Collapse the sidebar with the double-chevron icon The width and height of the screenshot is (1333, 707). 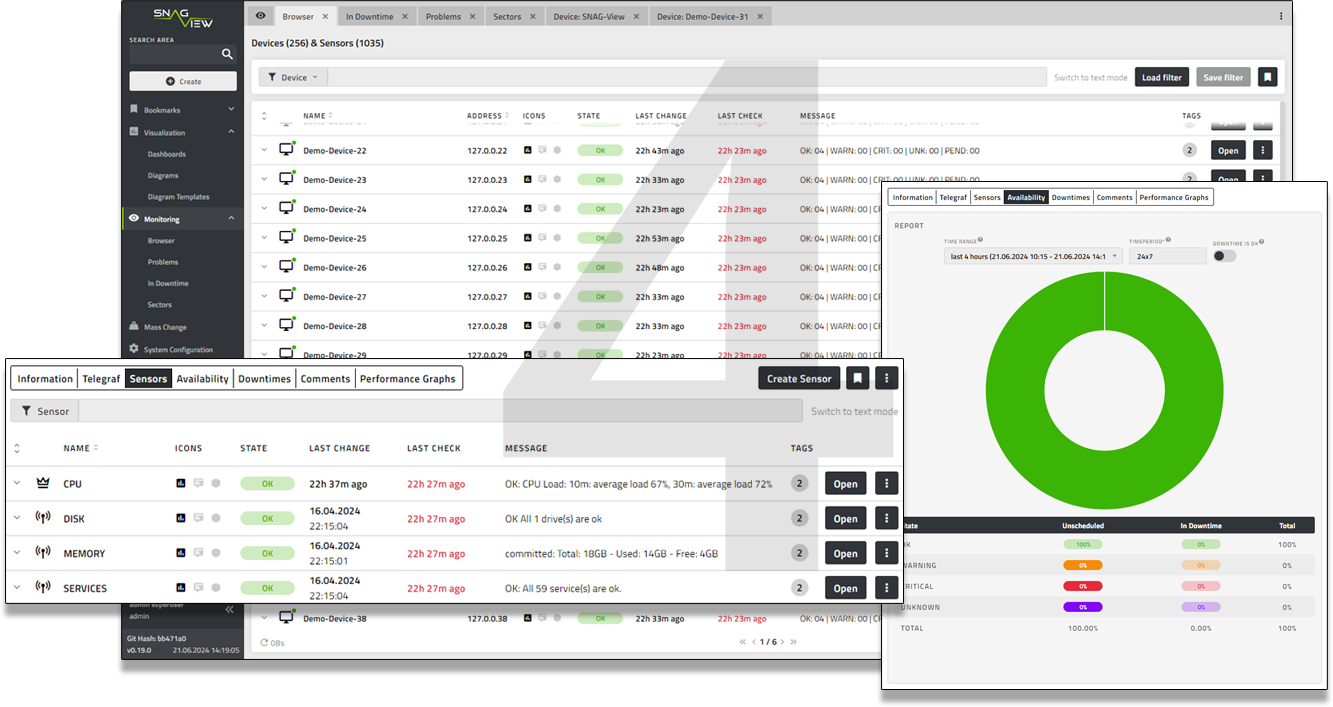point(229,609)
